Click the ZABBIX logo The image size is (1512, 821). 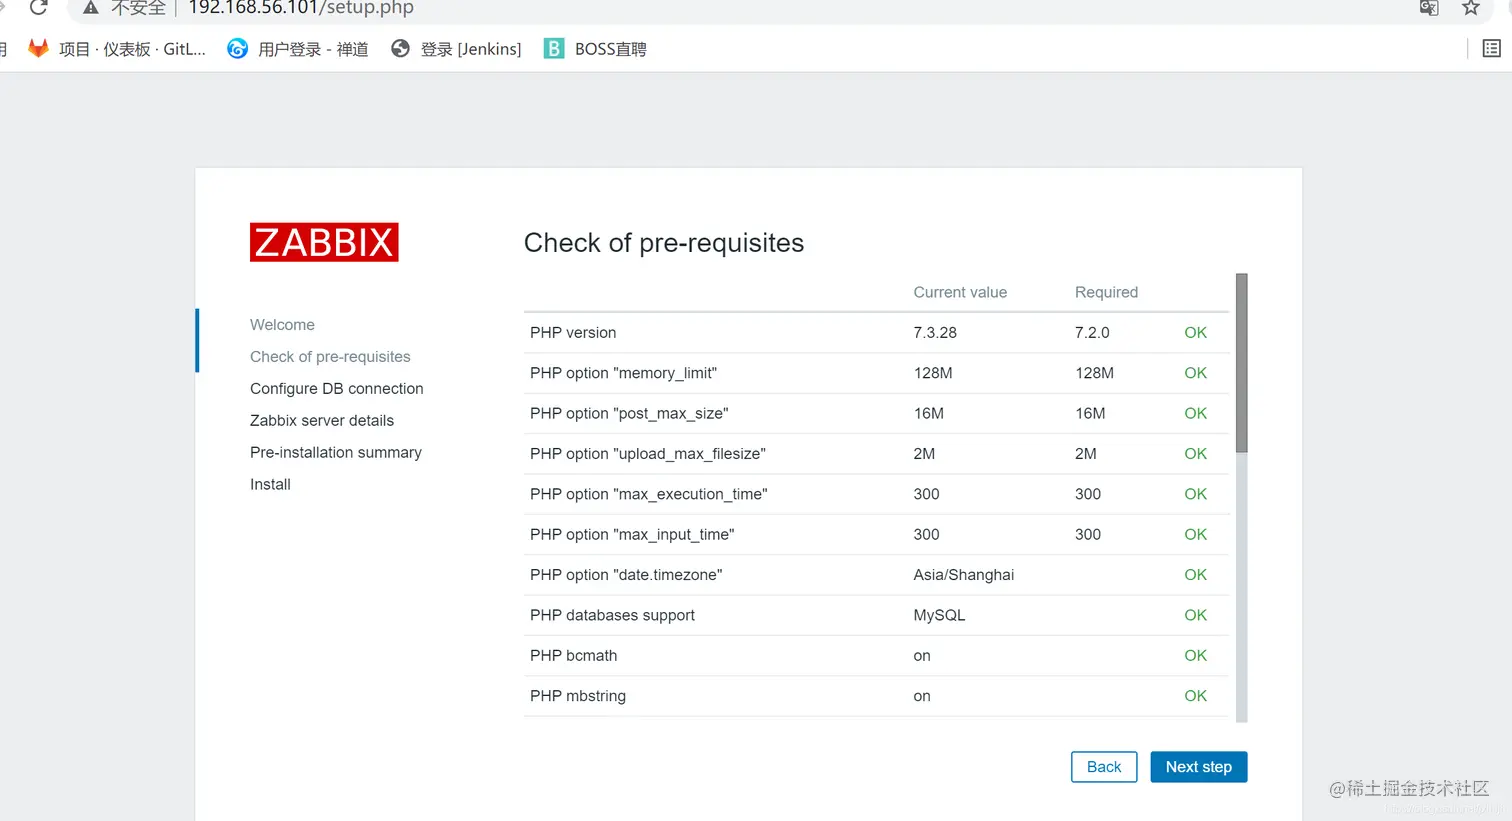point(324,242)
